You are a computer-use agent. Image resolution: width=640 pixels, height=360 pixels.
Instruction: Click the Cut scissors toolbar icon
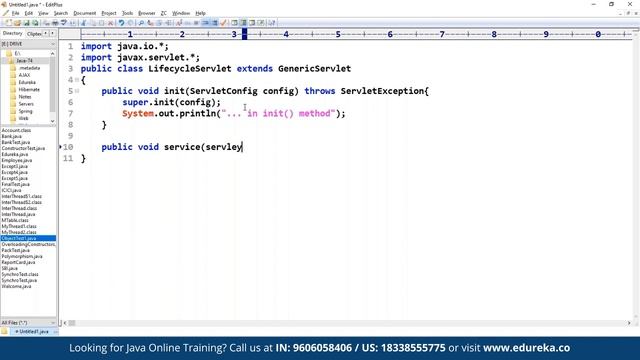point(84,23)
